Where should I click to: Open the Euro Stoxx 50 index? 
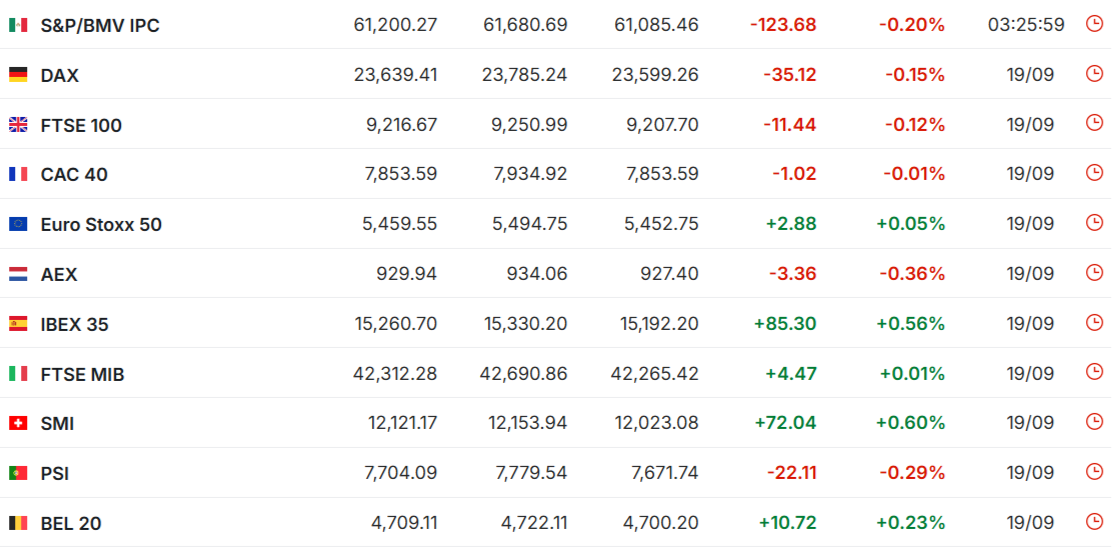click(101, 225)
